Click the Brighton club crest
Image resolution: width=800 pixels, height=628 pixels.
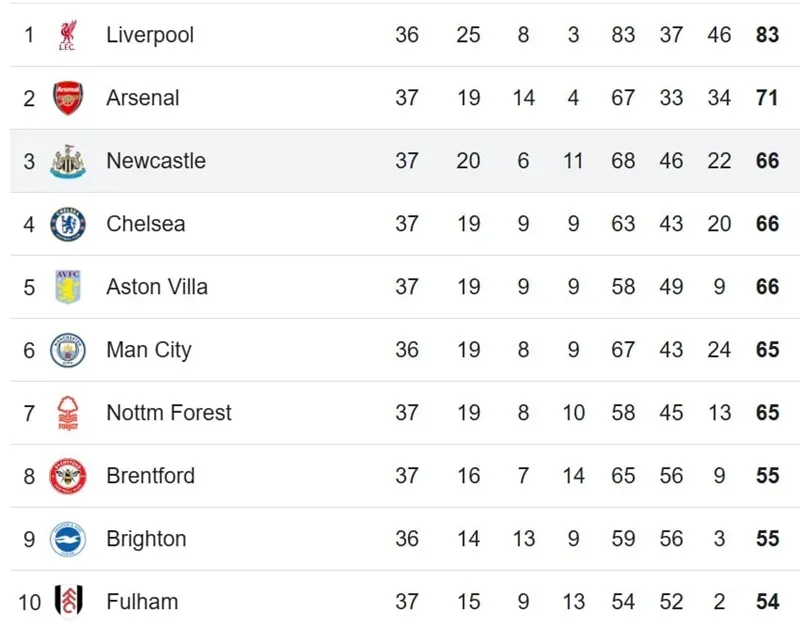(x=68, y=539)
